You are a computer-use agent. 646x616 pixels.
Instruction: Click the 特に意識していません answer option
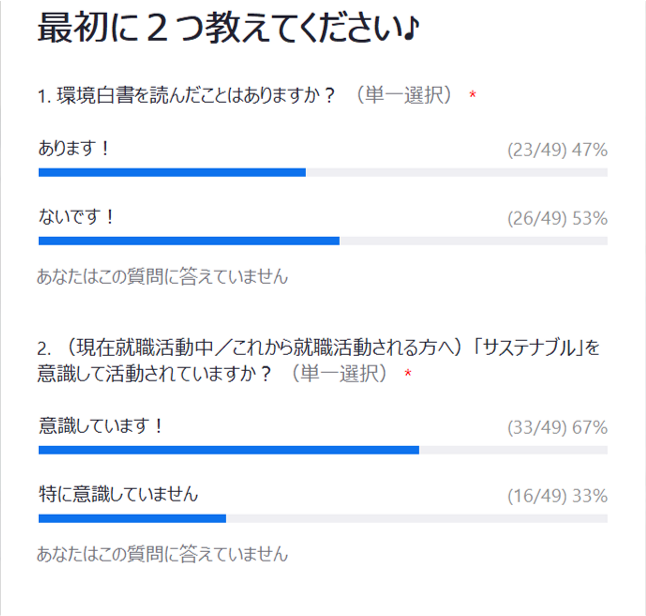[x=118, y=494]
